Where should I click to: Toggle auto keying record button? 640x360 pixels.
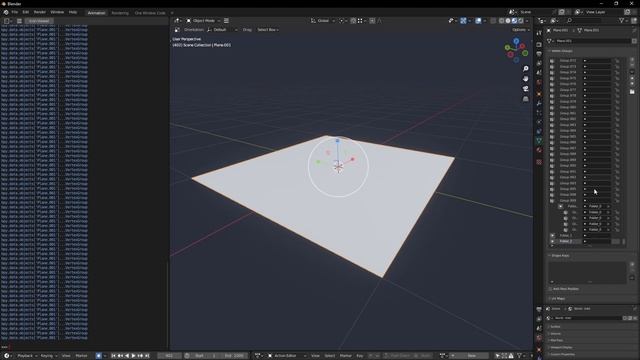click(98, 356)
